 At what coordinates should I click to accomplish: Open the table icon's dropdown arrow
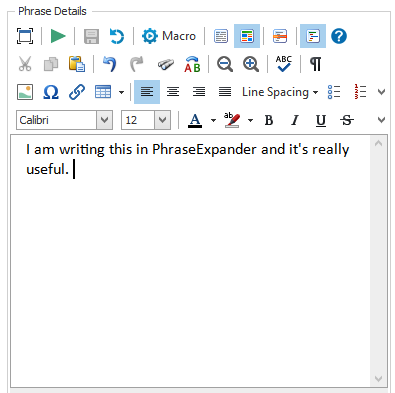click(x=122, y=92)
